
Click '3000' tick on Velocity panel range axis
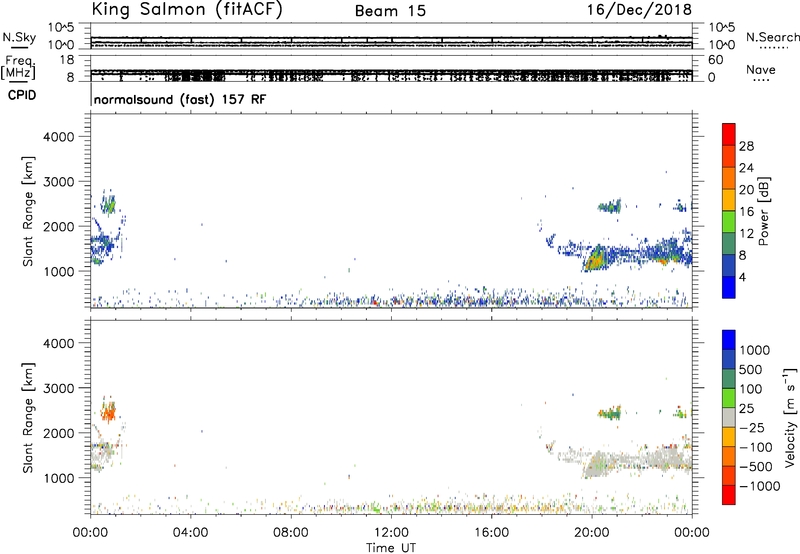(x=59, y=388)
